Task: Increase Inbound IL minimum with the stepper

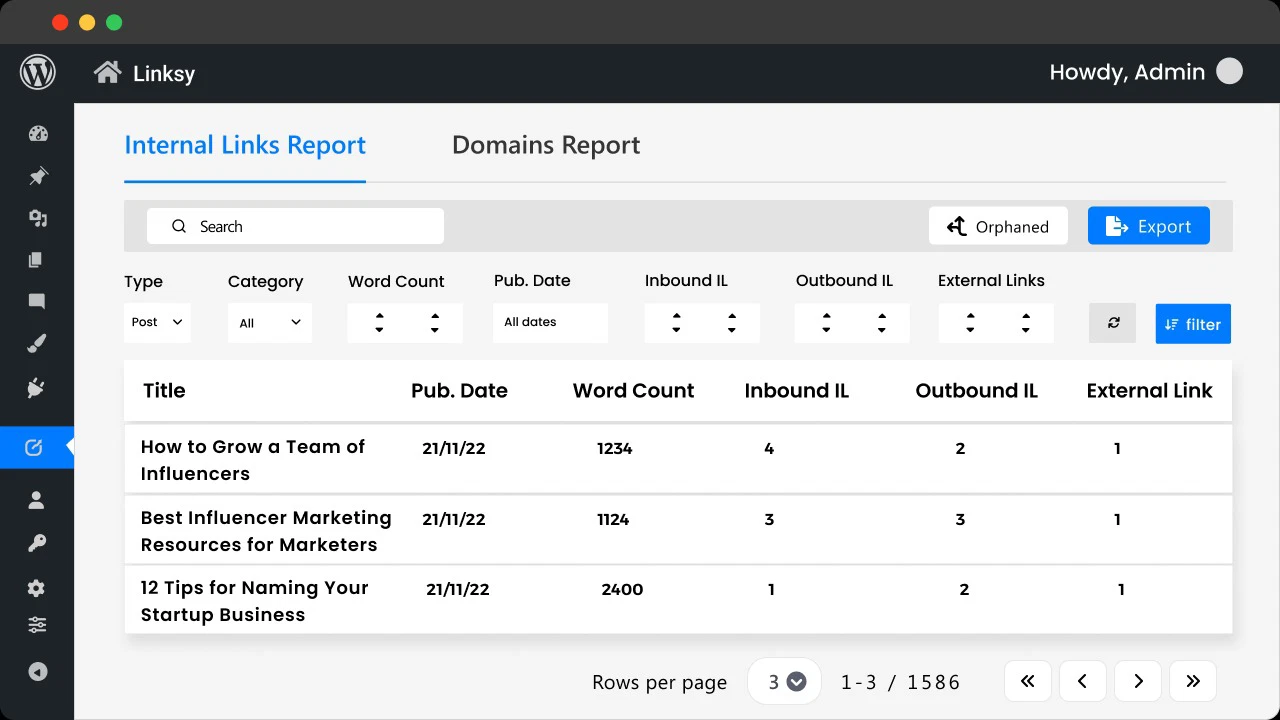Action: click(676, 317)
